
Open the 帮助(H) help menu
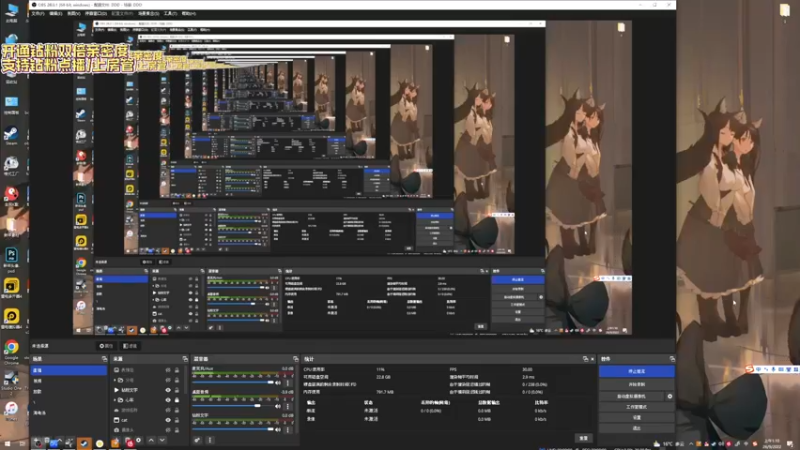[189, 13]
